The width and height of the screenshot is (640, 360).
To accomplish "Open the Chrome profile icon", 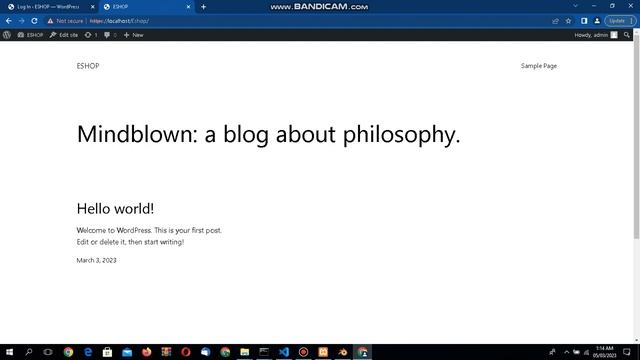I will tap(597, 21).
